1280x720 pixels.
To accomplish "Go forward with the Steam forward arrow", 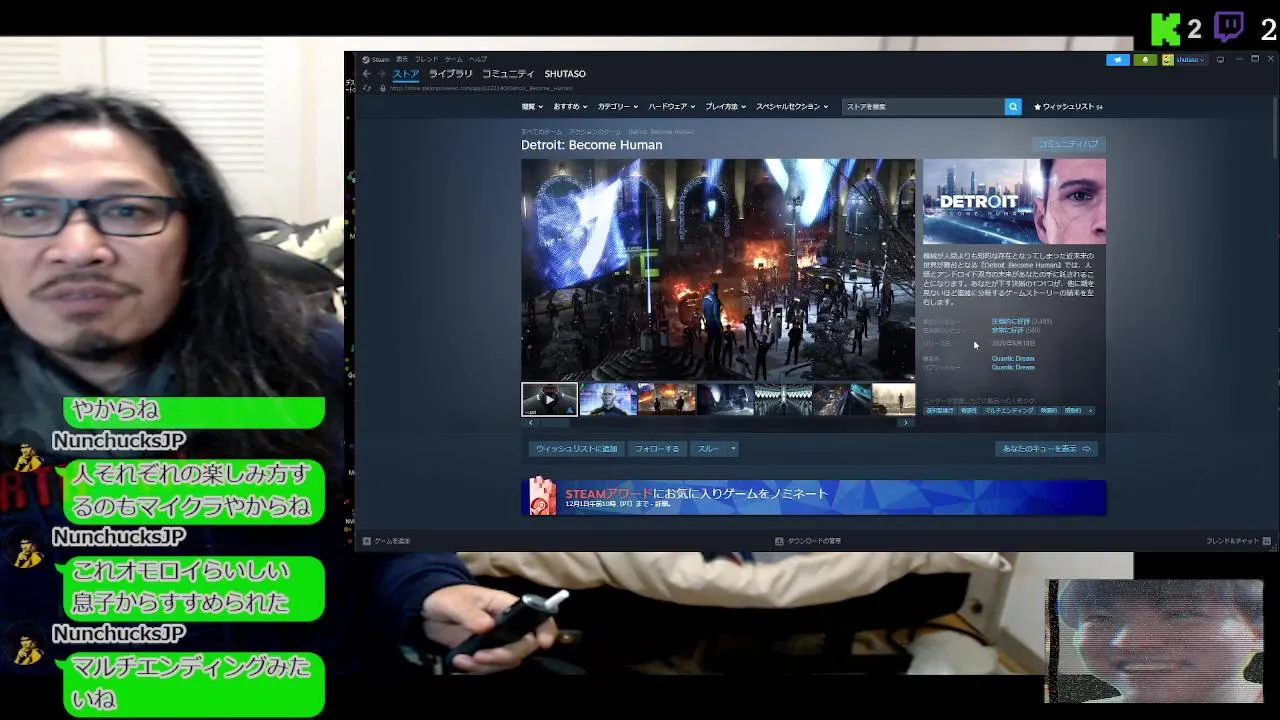I will (380, 74).
